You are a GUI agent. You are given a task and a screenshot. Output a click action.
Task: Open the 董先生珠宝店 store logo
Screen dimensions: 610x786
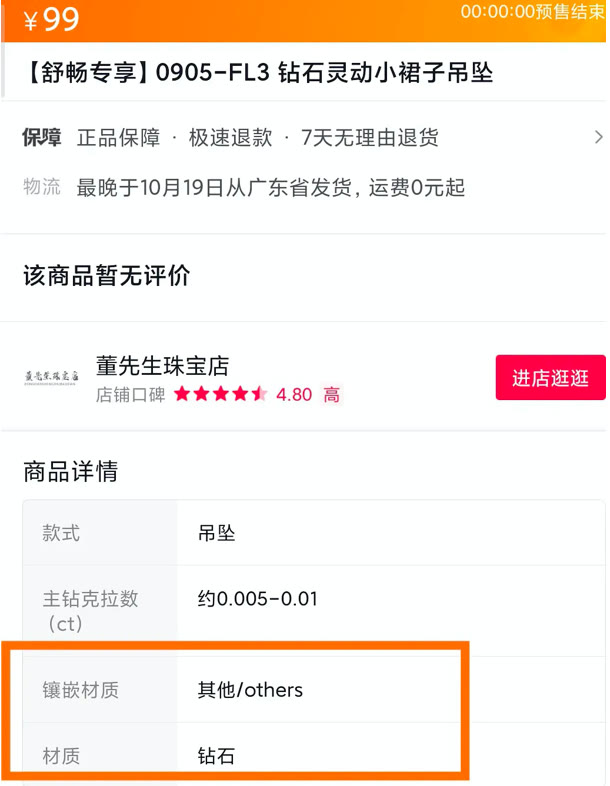coord(52,377)
